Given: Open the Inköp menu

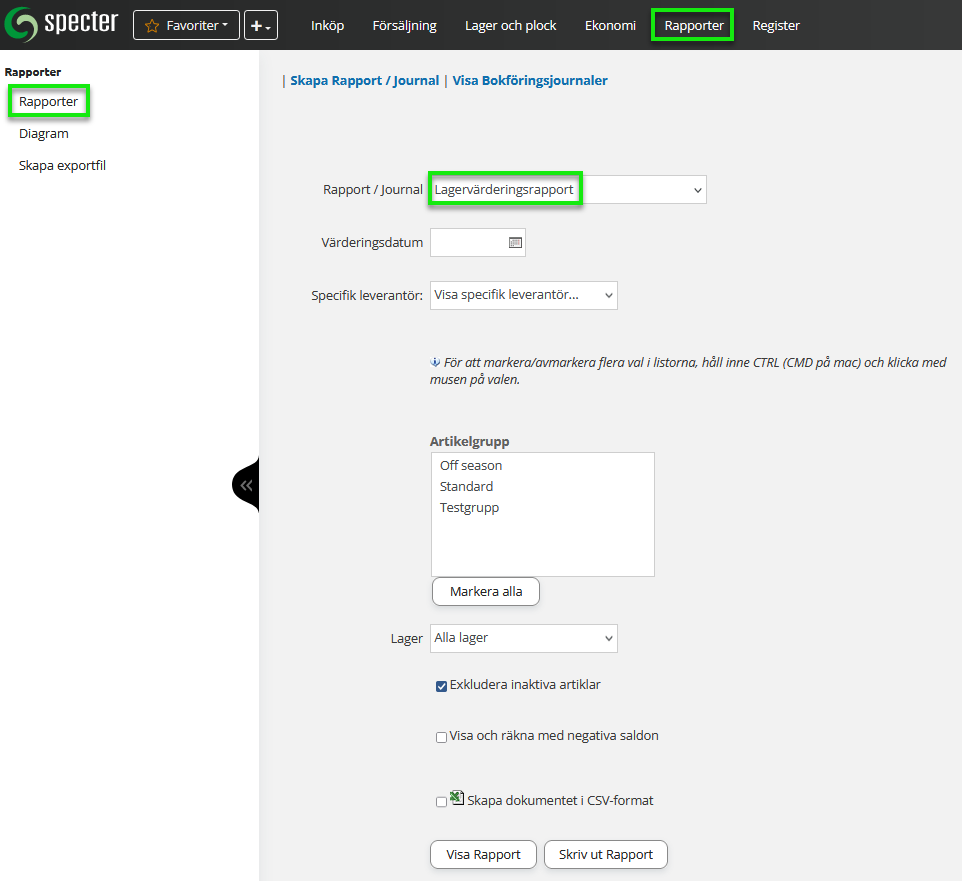Looking at the screenshot, I should click(x=327, y=25).
